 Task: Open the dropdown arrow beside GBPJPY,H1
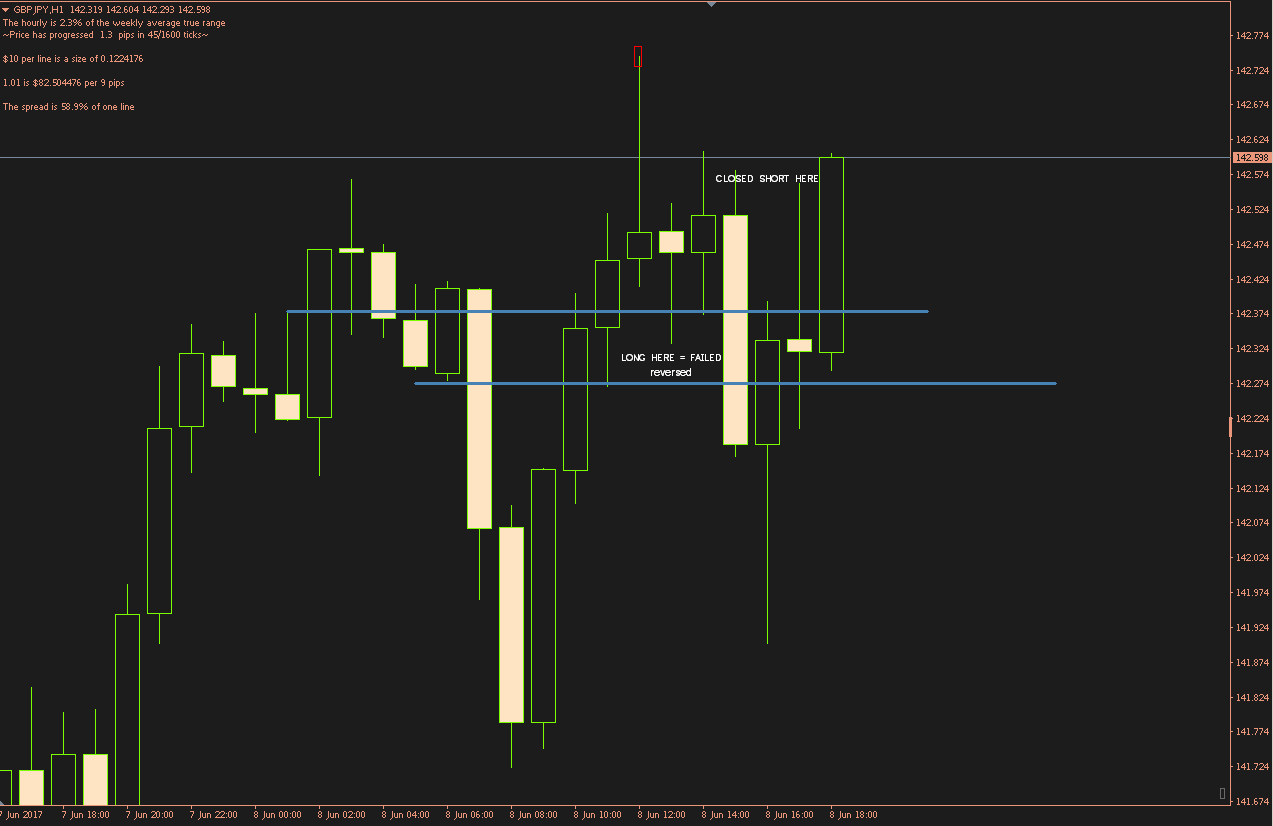click(x=6, y=9)
